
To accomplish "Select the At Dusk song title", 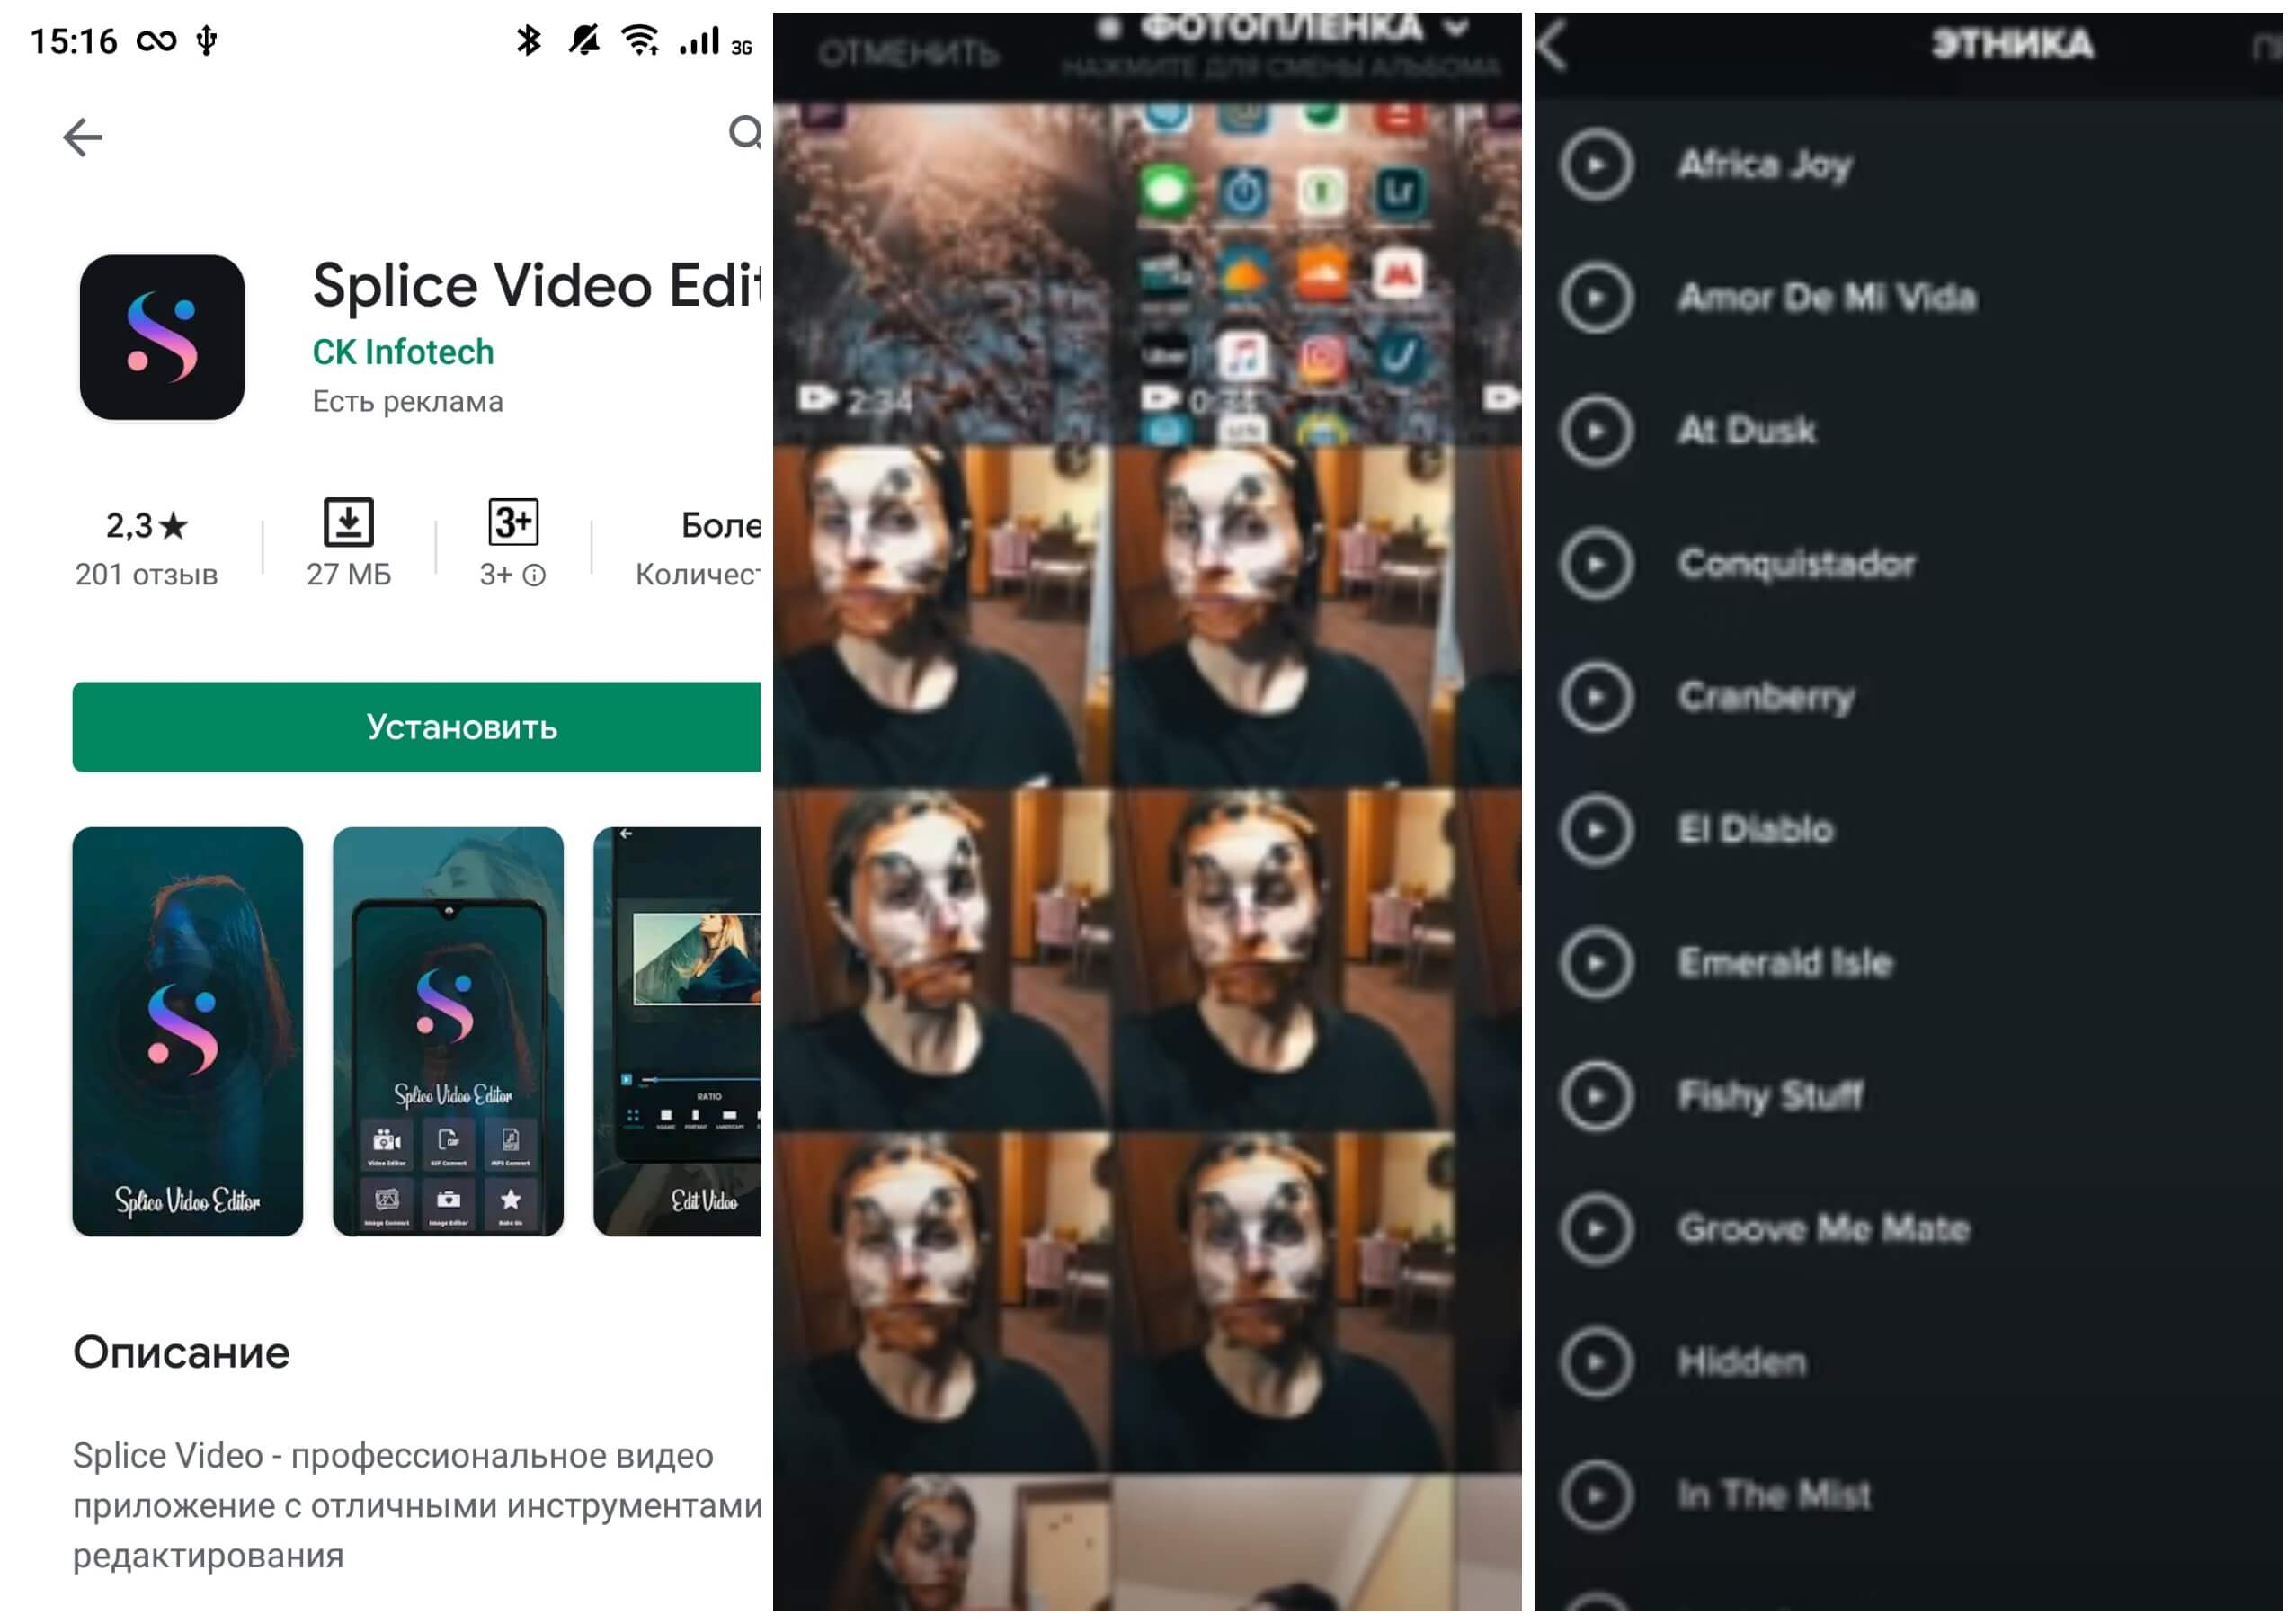I will (x=1746, y=430).
